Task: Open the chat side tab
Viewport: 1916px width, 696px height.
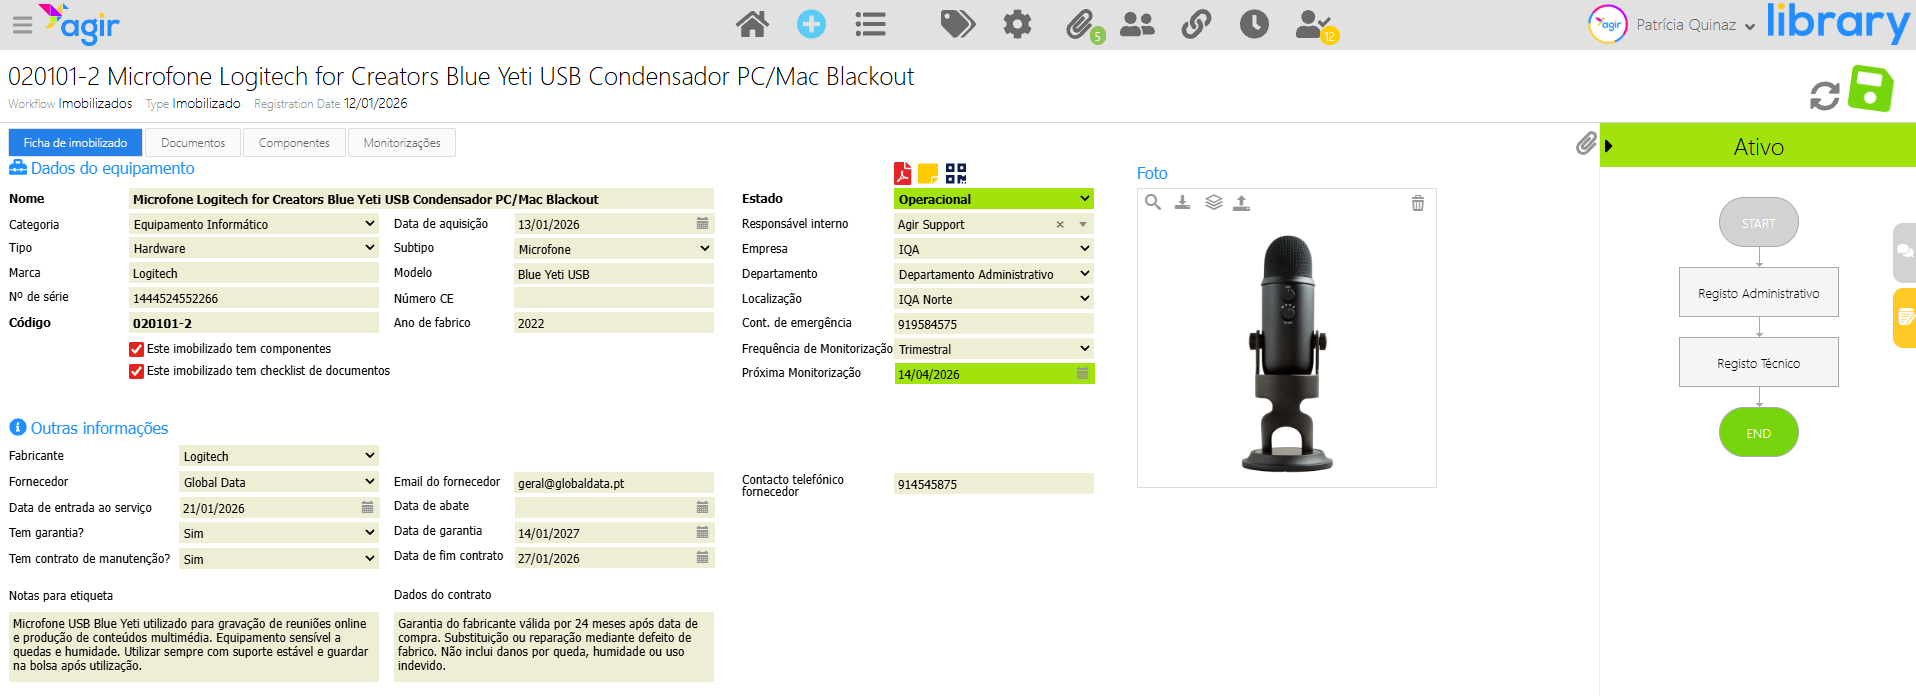Action: pos(1904,252)
